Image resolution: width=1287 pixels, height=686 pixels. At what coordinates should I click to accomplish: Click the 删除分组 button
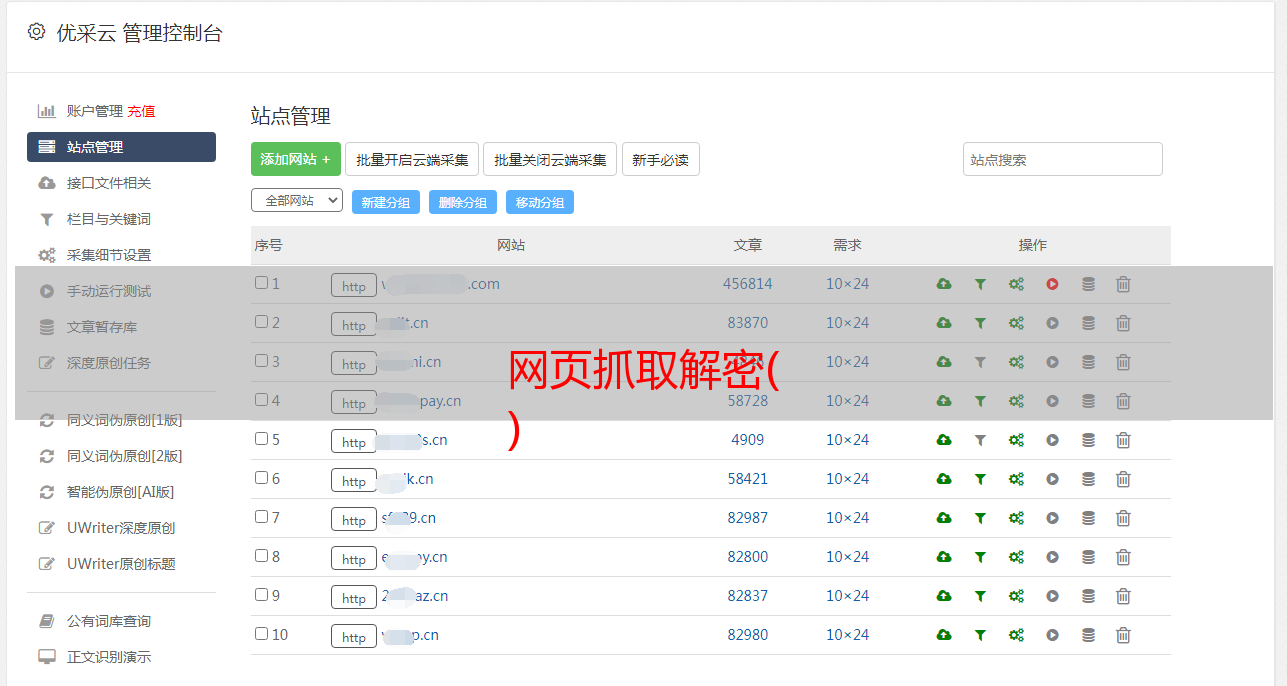[x=463, y=202]
